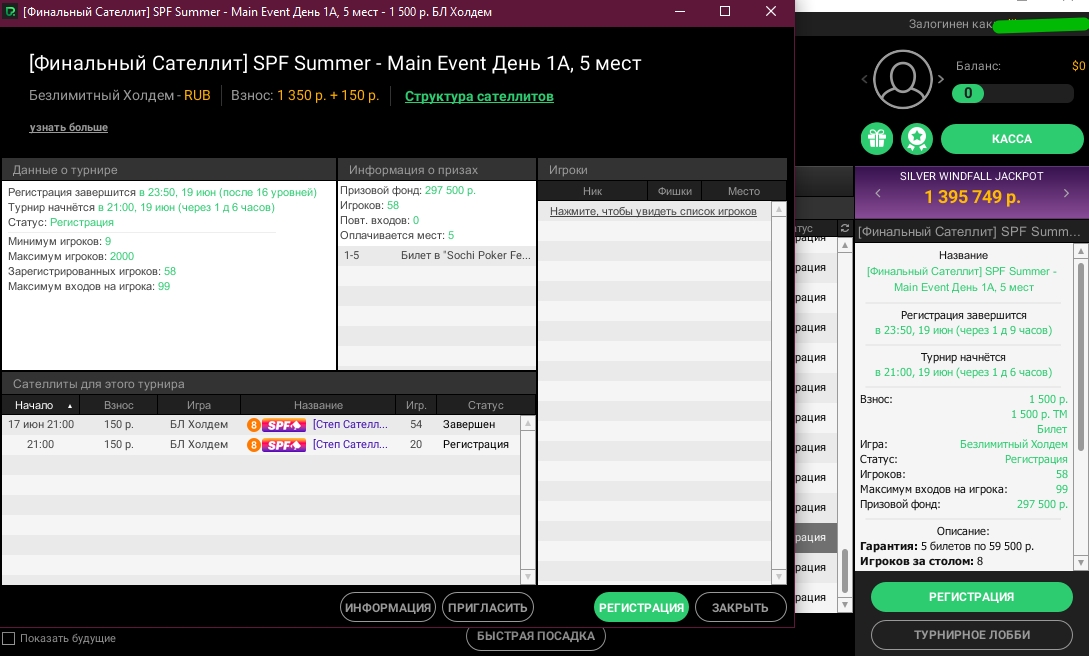Click РЕГИСТРАЦИЯ button in the lobby side panel
Image resolution: width=1089 pixels, height=656 pixels.
(x=972, y=597)
